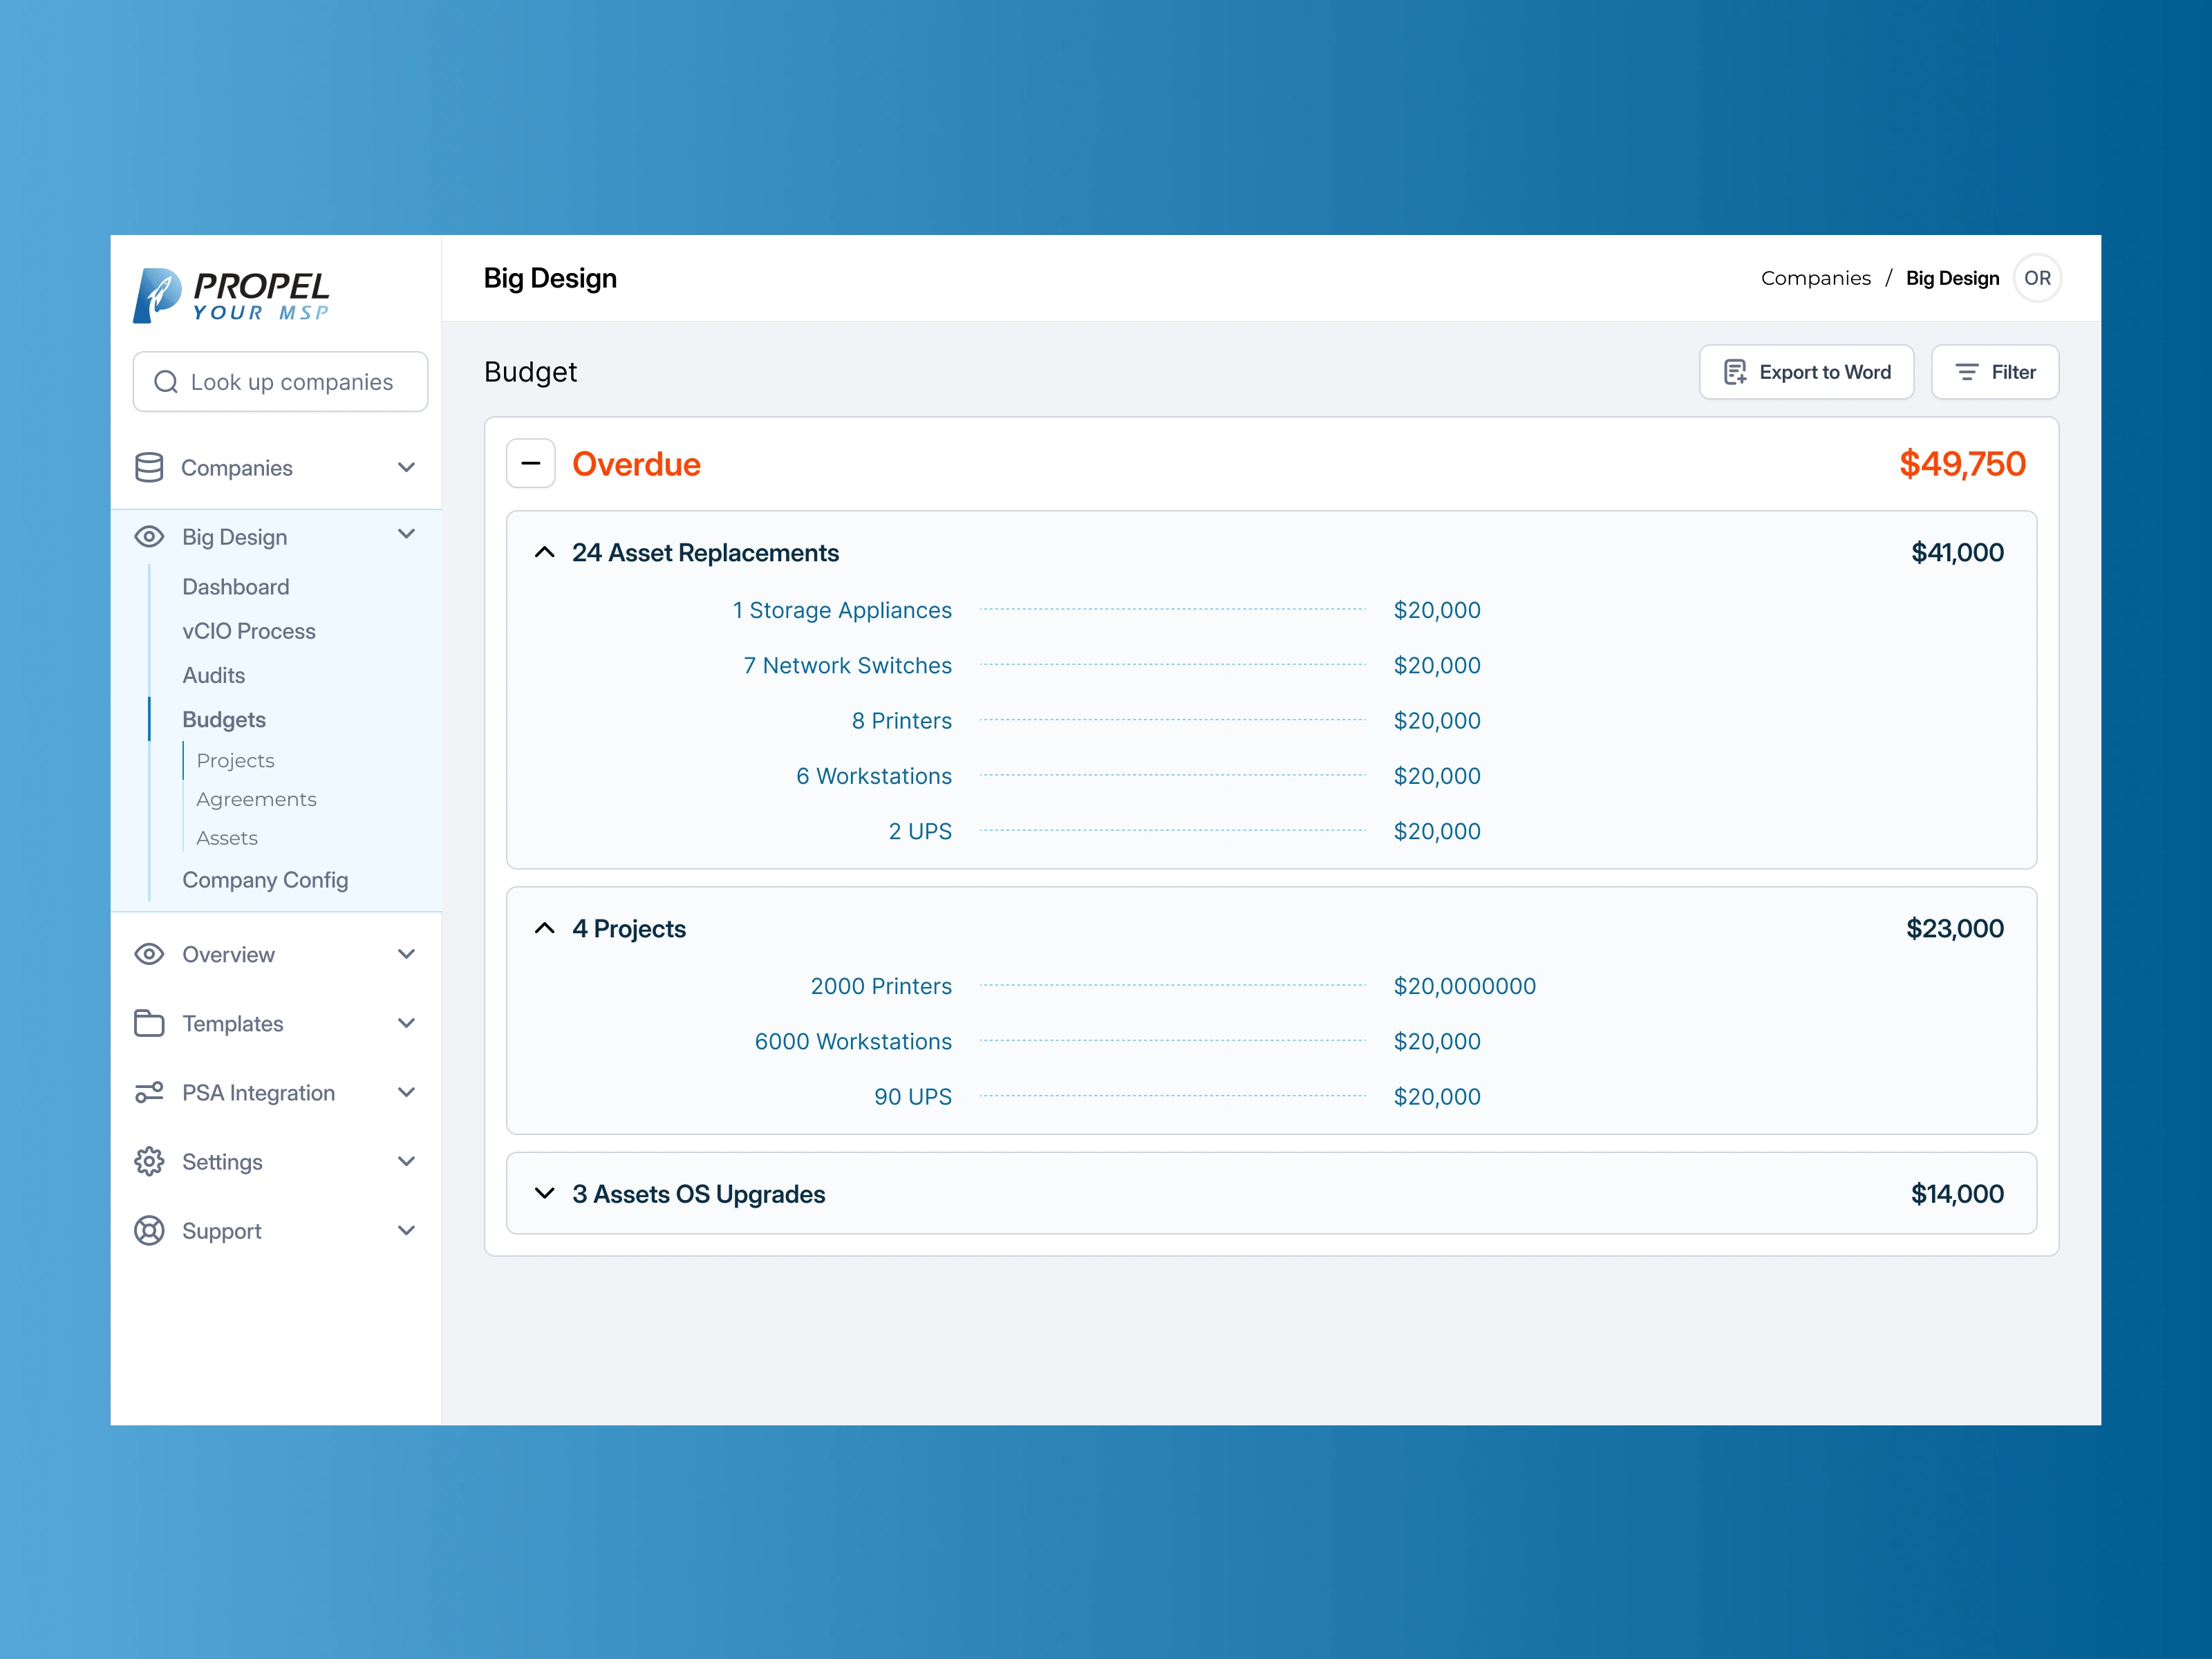Collapse the Big Design sidebar chevron
This screenshot has width=2212, height=1659.
click(406, 534)
